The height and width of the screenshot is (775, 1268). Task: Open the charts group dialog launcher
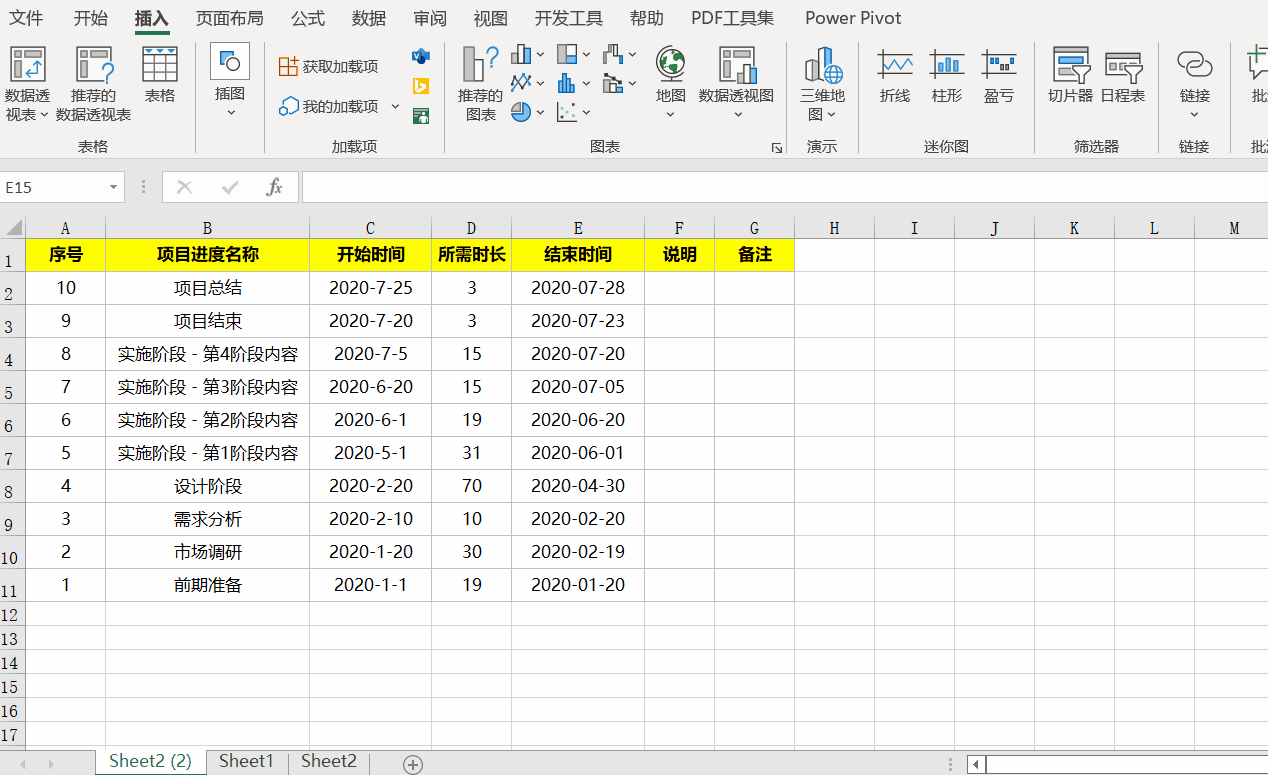(777, 148)
